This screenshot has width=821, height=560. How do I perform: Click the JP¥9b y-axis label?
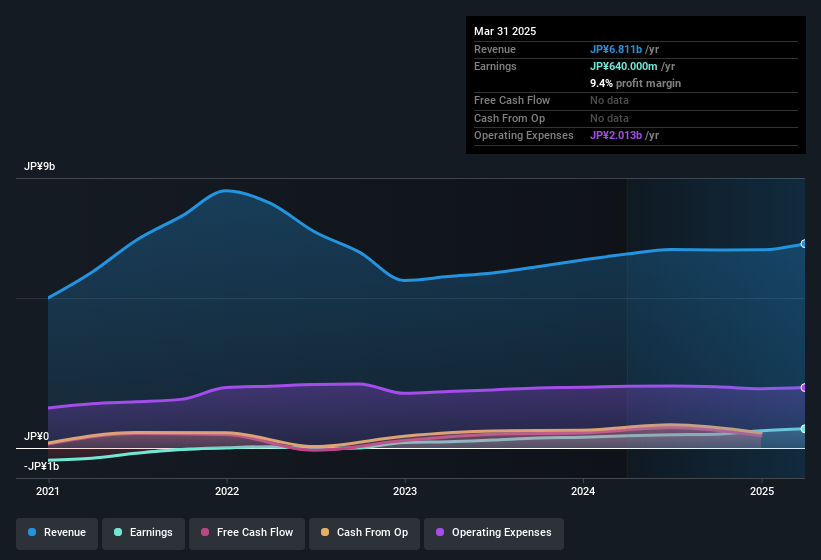pyautogui.click(x=39, y=166)
